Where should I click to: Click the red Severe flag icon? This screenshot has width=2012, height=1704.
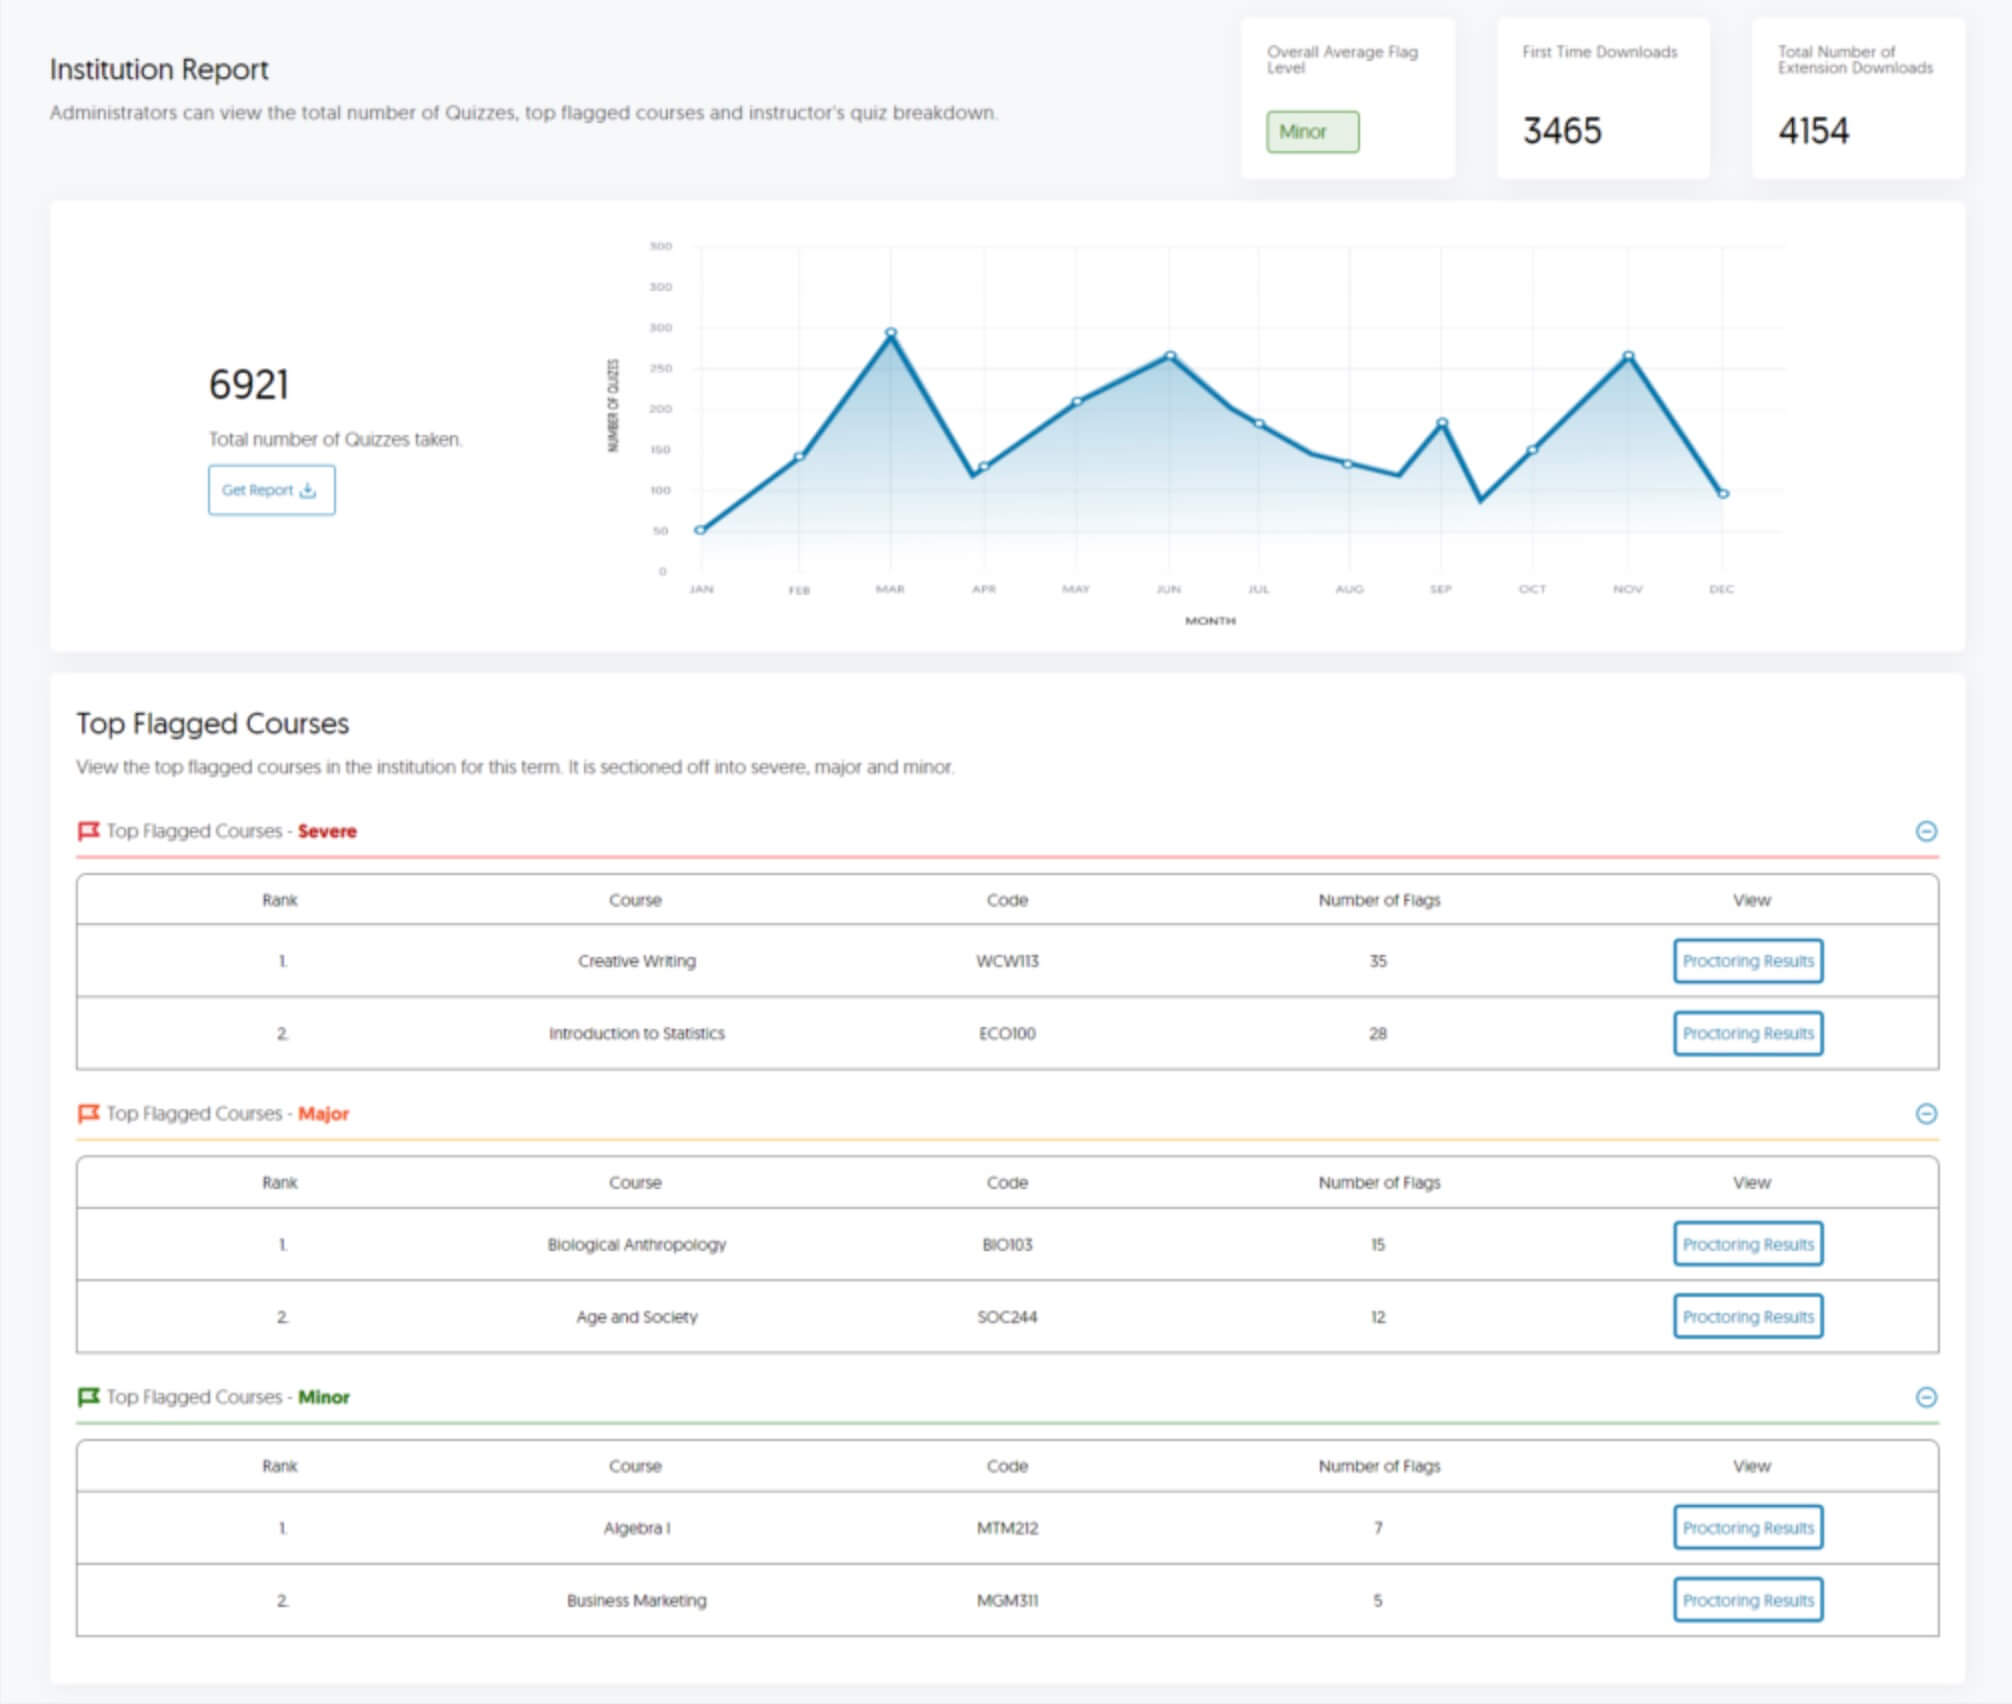point(88,831)
